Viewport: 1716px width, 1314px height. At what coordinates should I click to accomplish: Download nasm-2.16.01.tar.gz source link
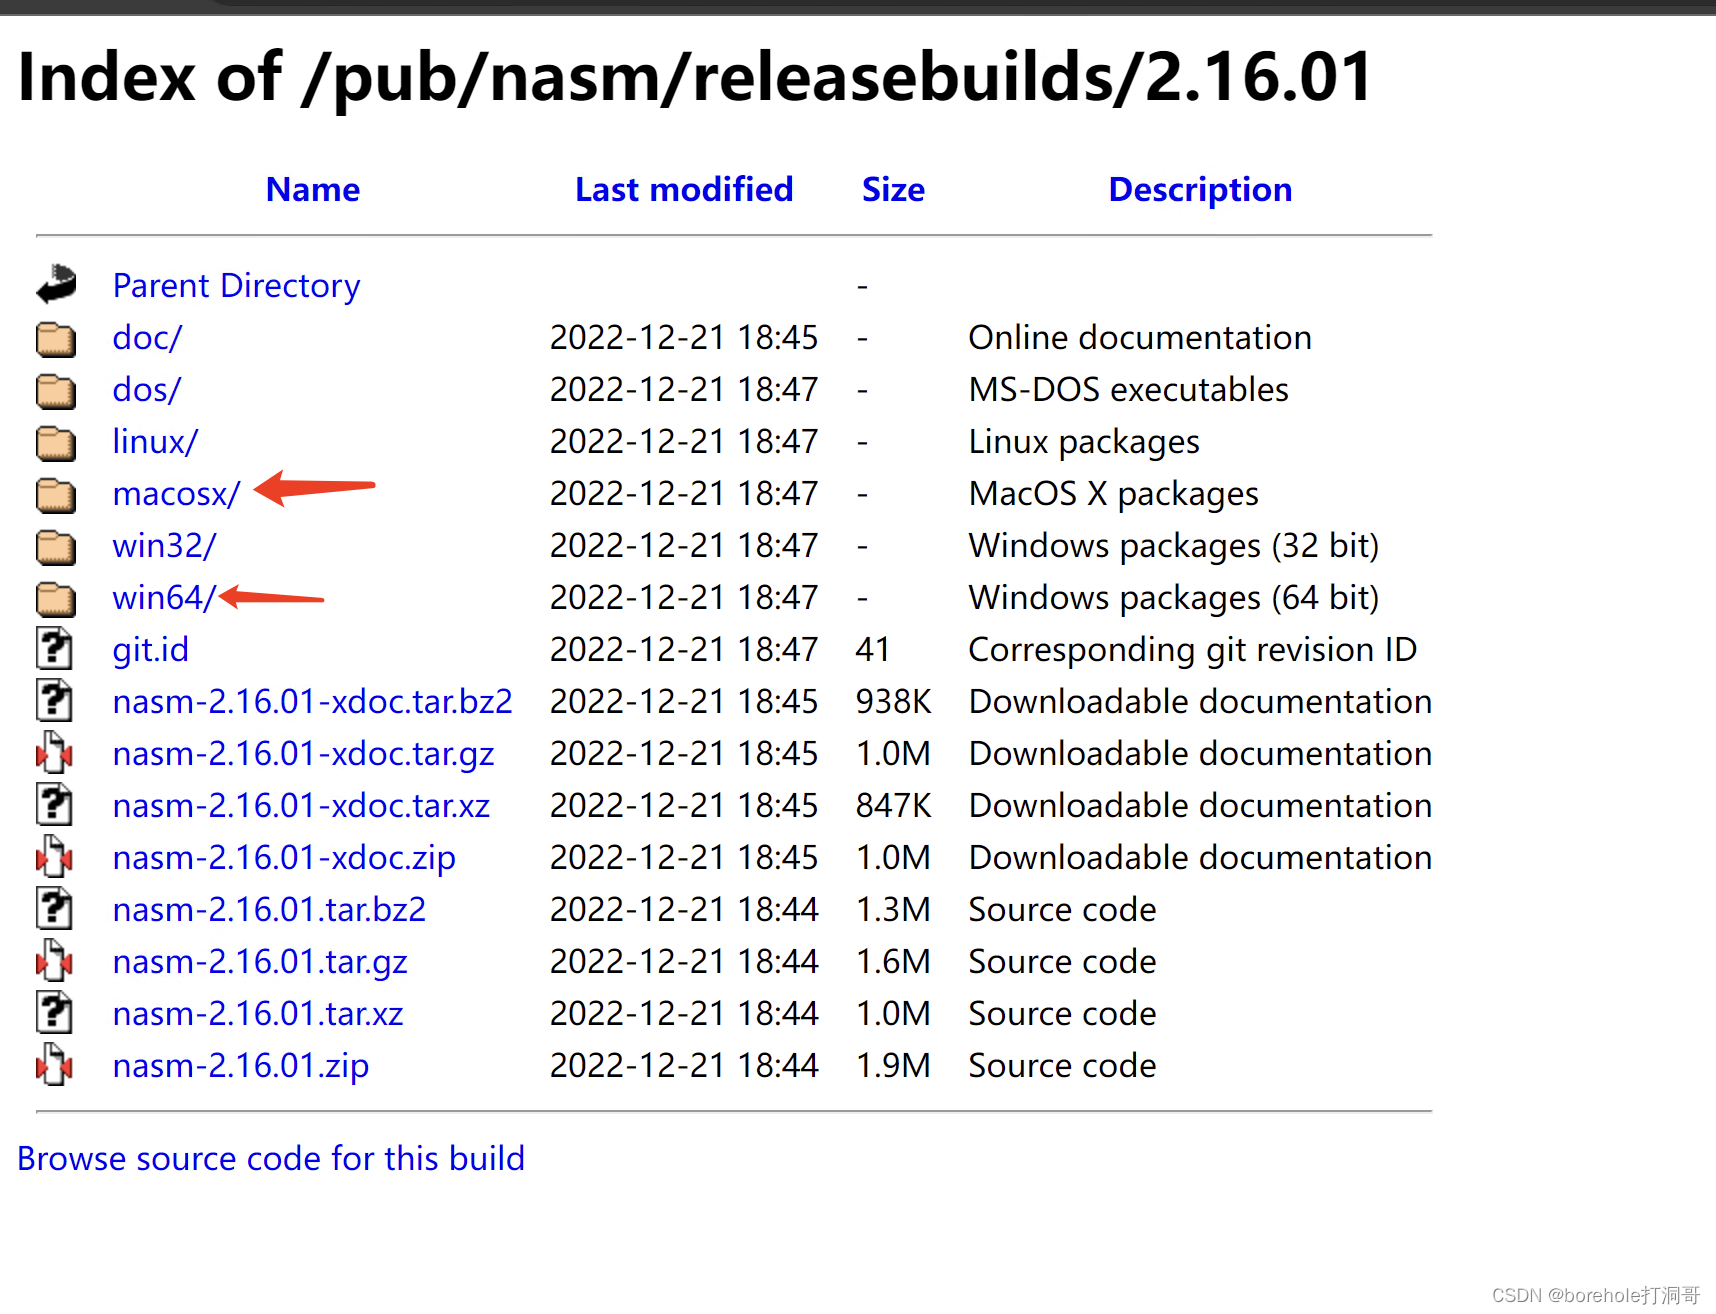[260, 962]
